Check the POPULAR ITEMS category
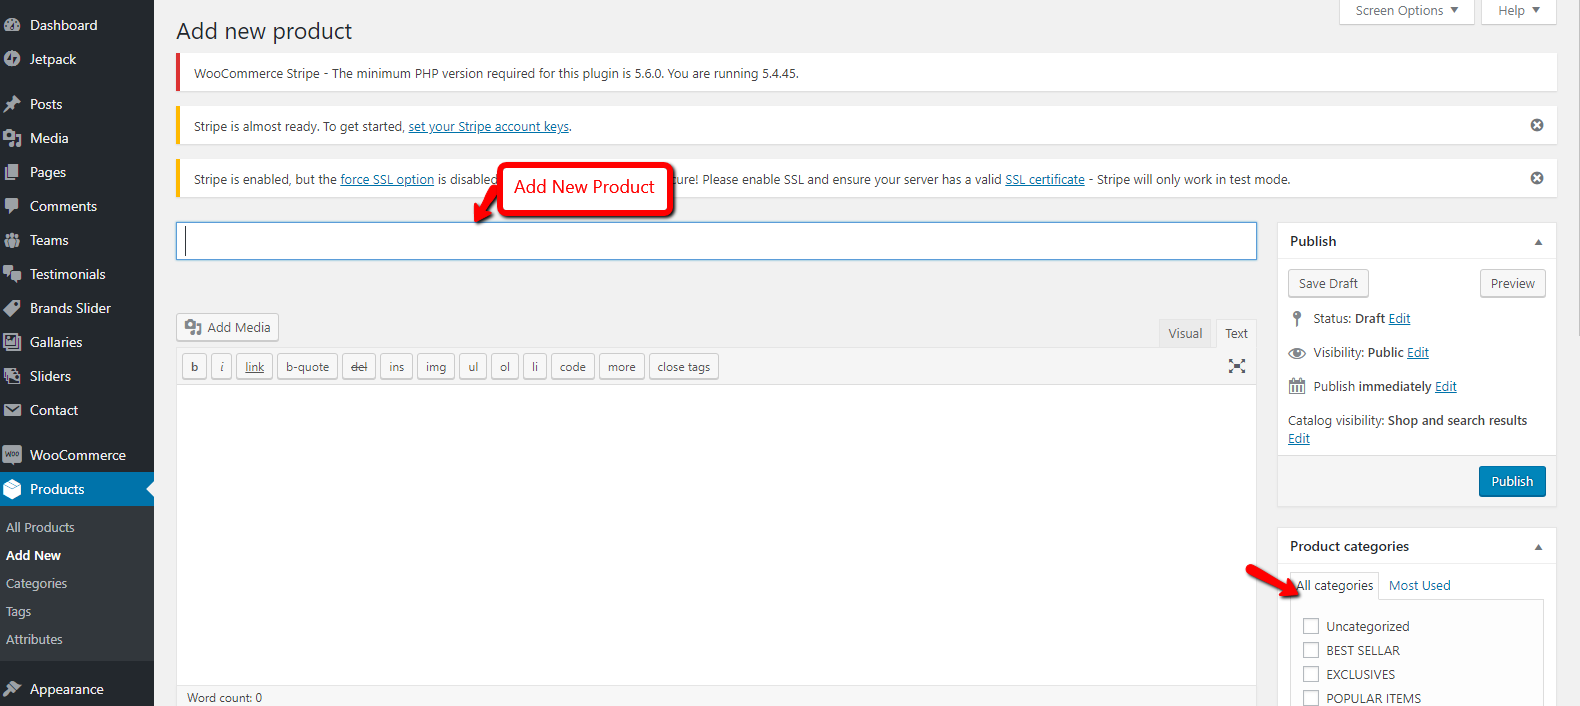Viewport: 1580px width, 706px height. [1311, 698]
